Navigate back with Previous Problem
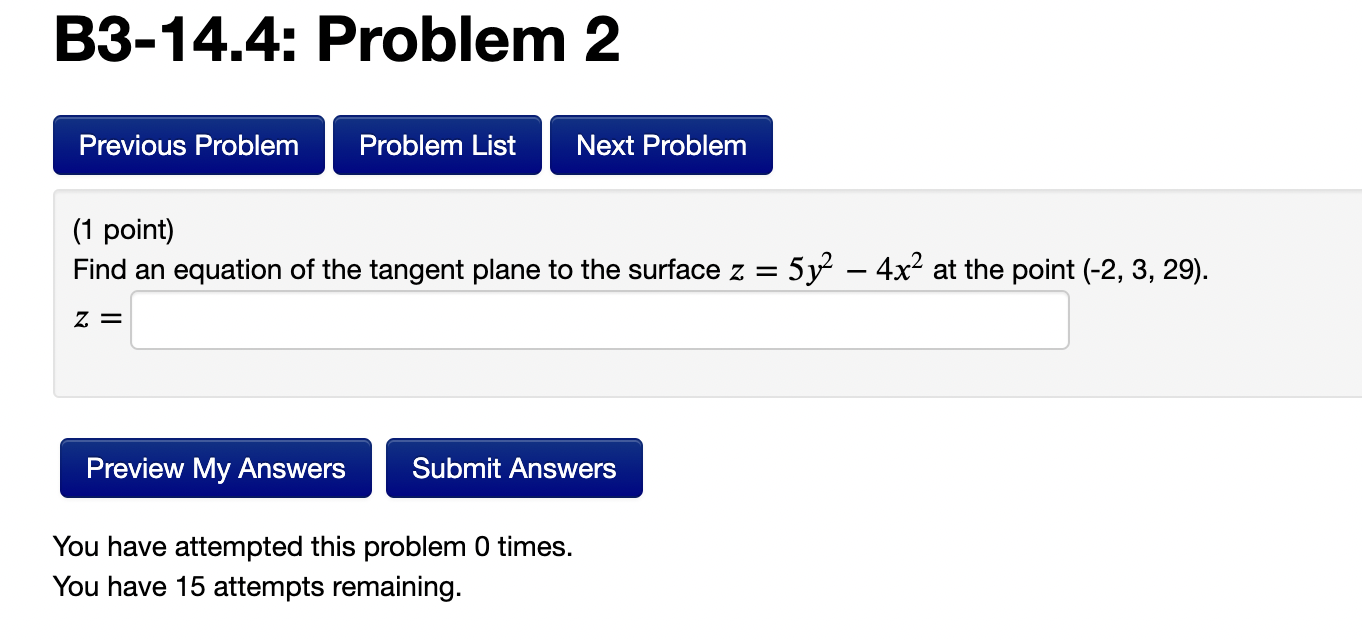Viewport: 1362px width, 640px height. [188, 145]
